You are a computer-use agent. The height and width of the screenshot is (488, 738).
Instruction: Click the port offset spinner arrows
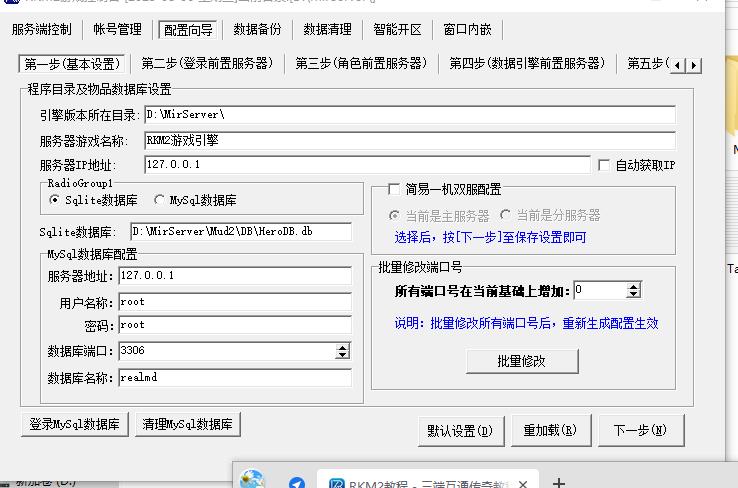[x=633, y=291]
